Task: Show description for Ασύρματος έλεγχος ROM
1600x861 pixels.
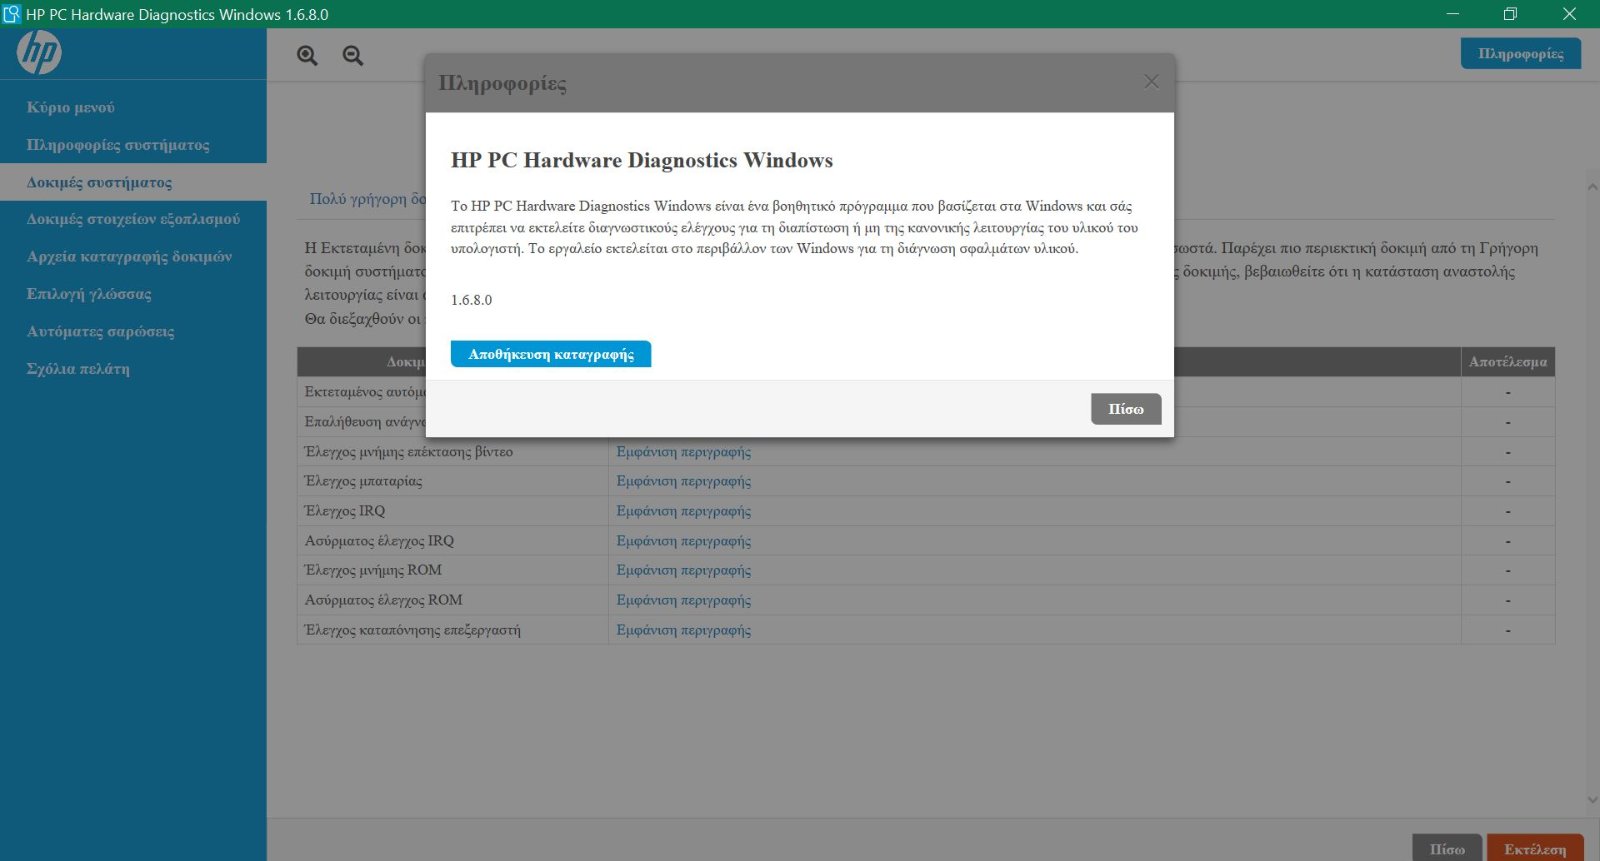Action: pyautogui.click(x=684, y=600)
